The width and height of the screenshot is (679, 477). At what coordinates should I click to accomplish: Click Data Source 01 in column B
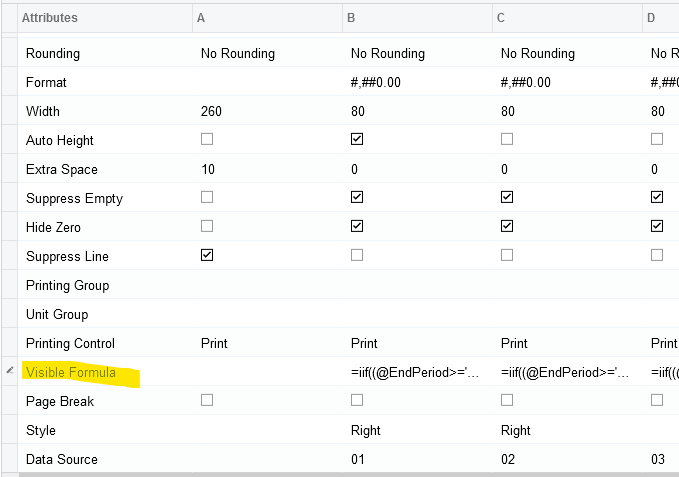417,459
